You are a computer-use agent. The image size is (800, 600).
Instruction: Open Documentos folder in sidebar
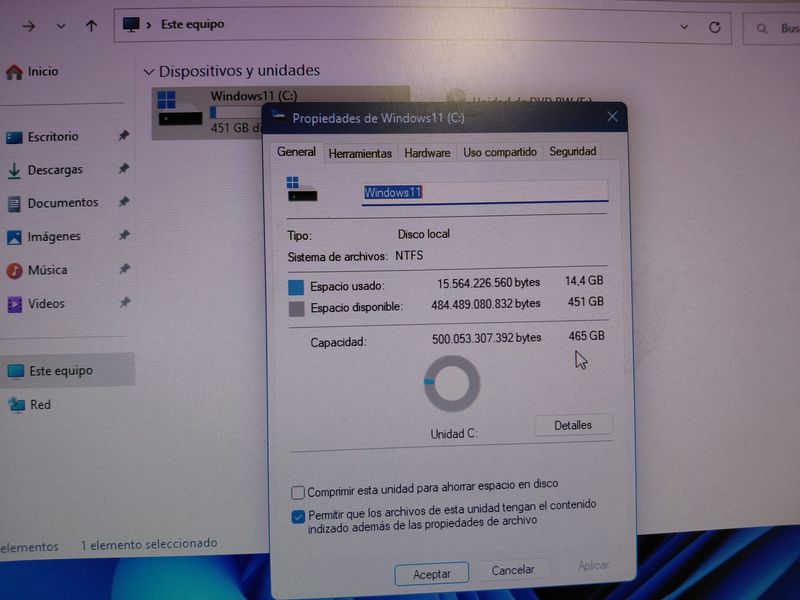[x=53, y=203]
